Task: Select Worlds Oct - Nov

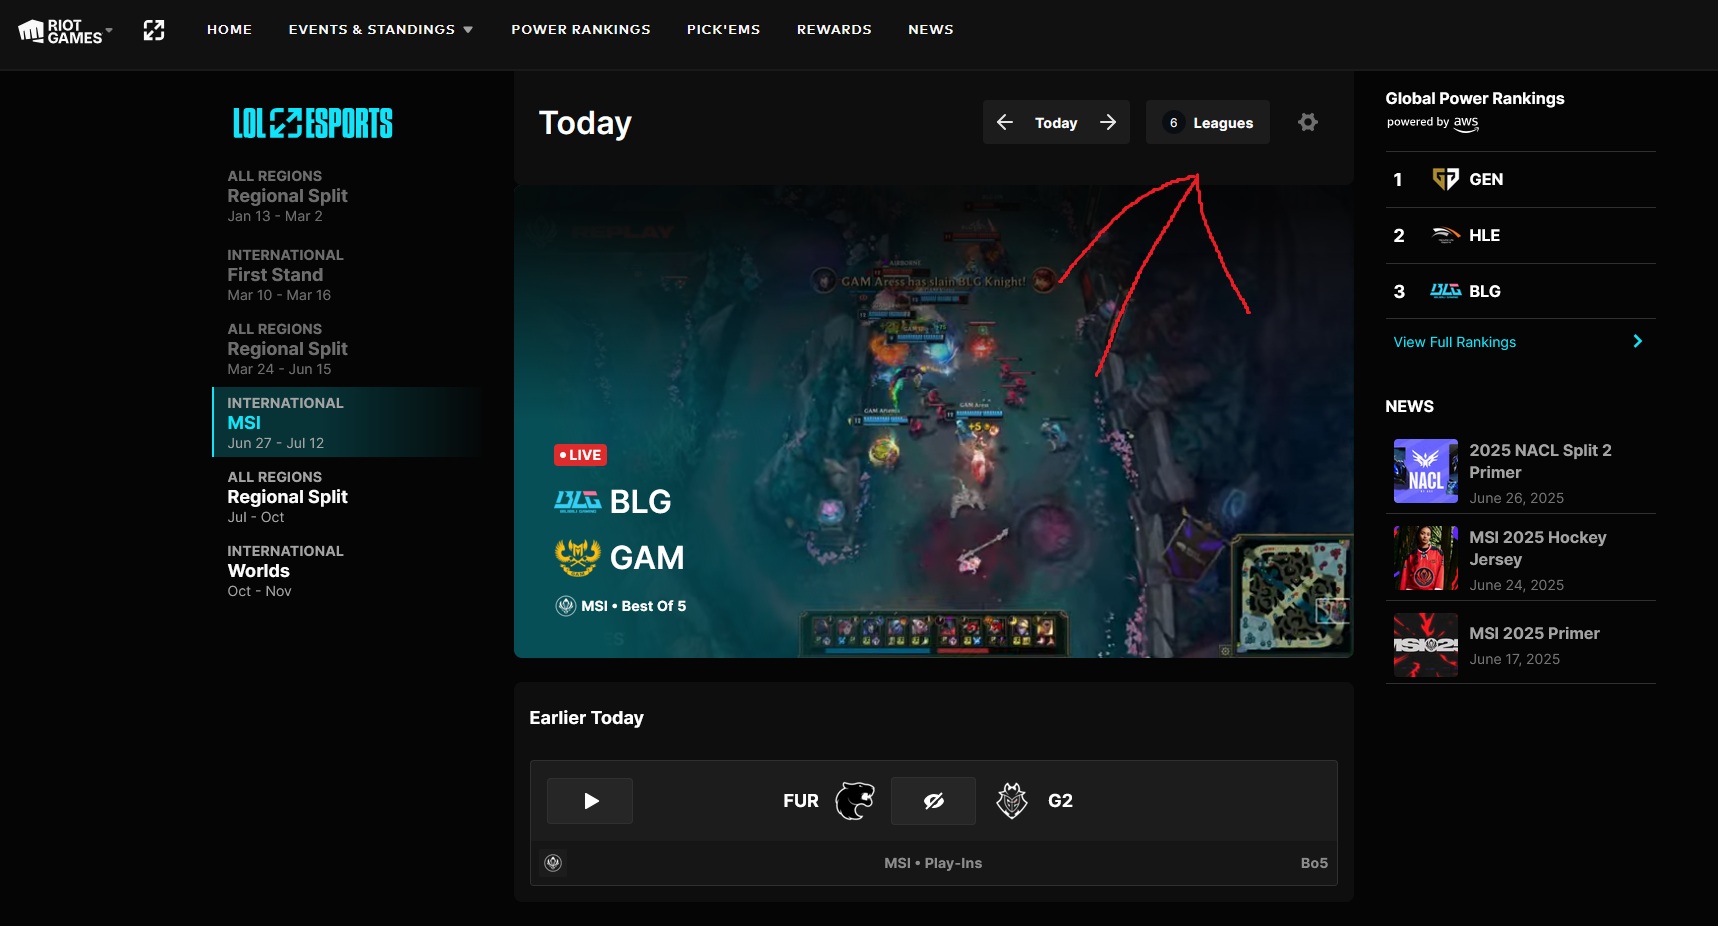Action: pyautogui.click(x=347, y=571)
